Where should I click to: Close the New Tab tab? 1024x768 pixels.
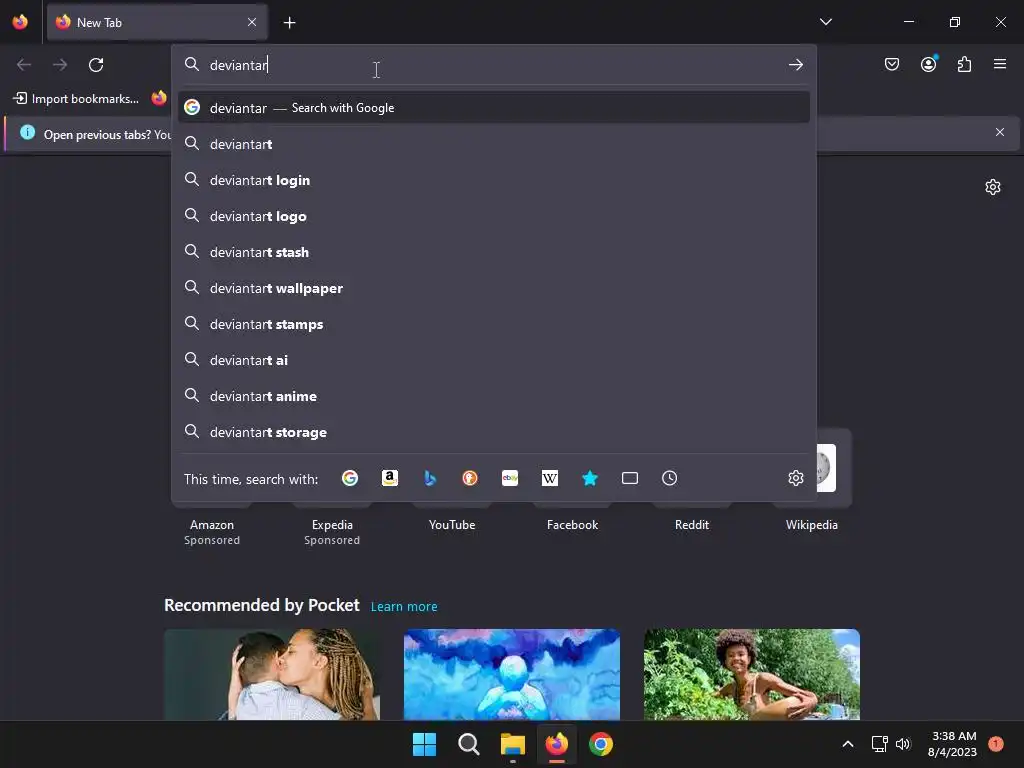pos(252,22)
